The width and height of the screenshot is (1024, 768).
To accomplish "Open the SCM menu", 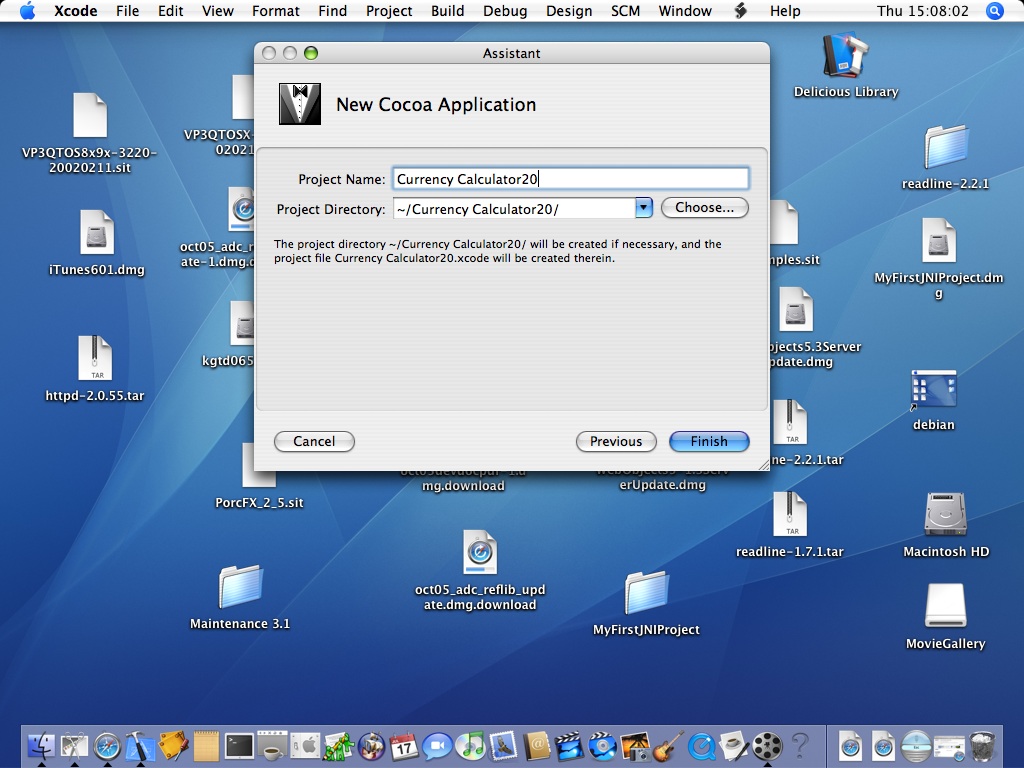I will [625, 11].
